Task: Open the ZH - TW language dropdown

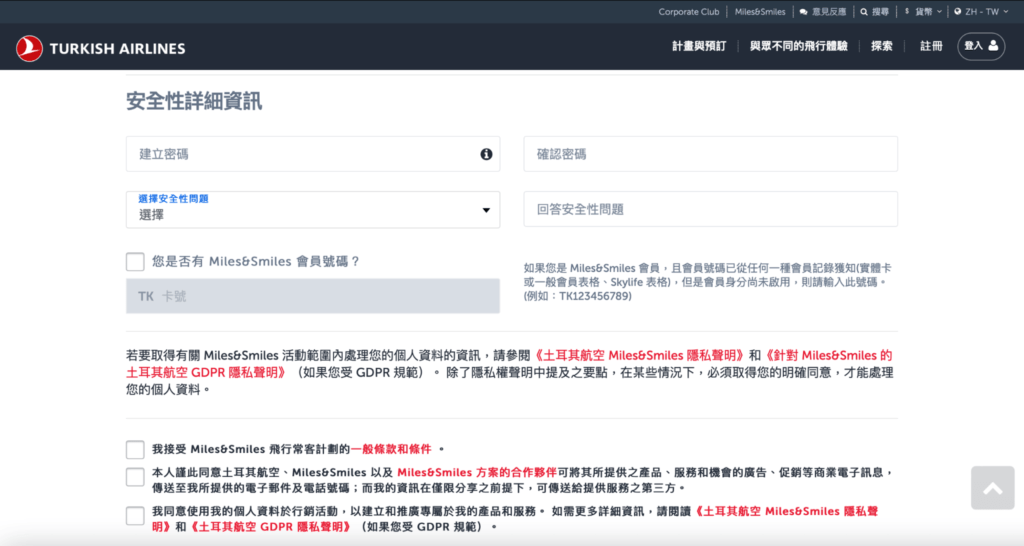Action: pyautogui.click(x=982, y=12)
